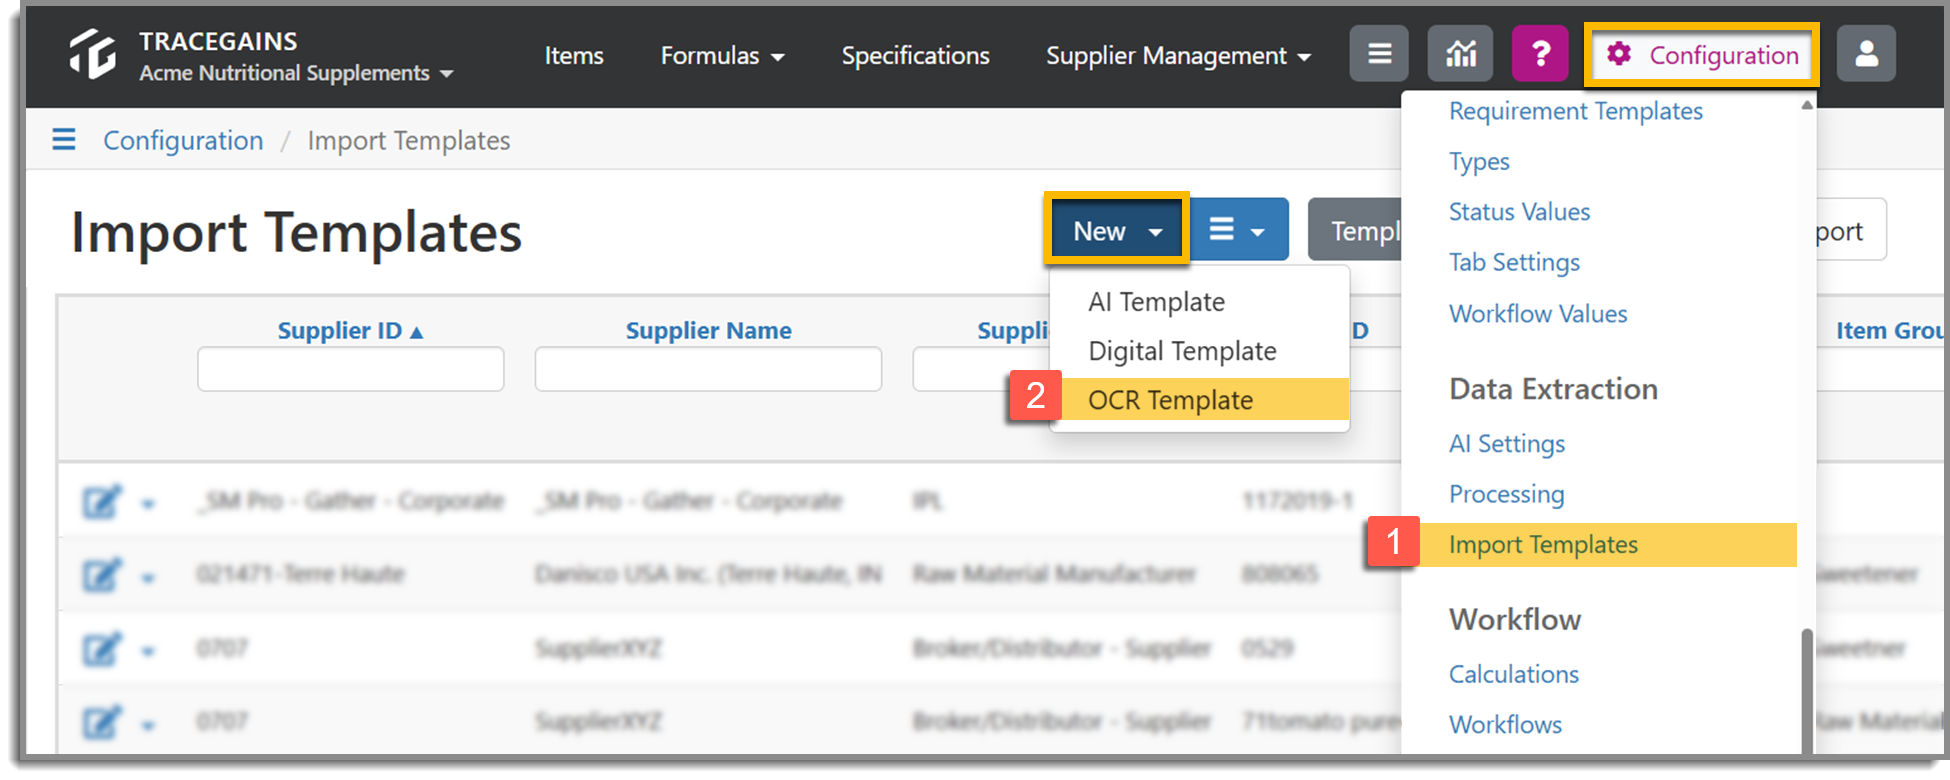Click the SupplierXYZ cell in 0529 row
1950x780 pixels.
pyautogui.click(x=598, y=648)
